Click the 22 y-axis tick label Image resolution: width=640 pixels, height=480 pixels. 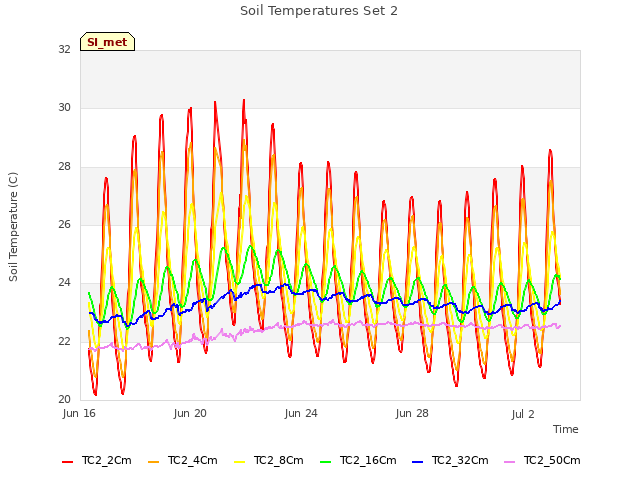[64, 341]
